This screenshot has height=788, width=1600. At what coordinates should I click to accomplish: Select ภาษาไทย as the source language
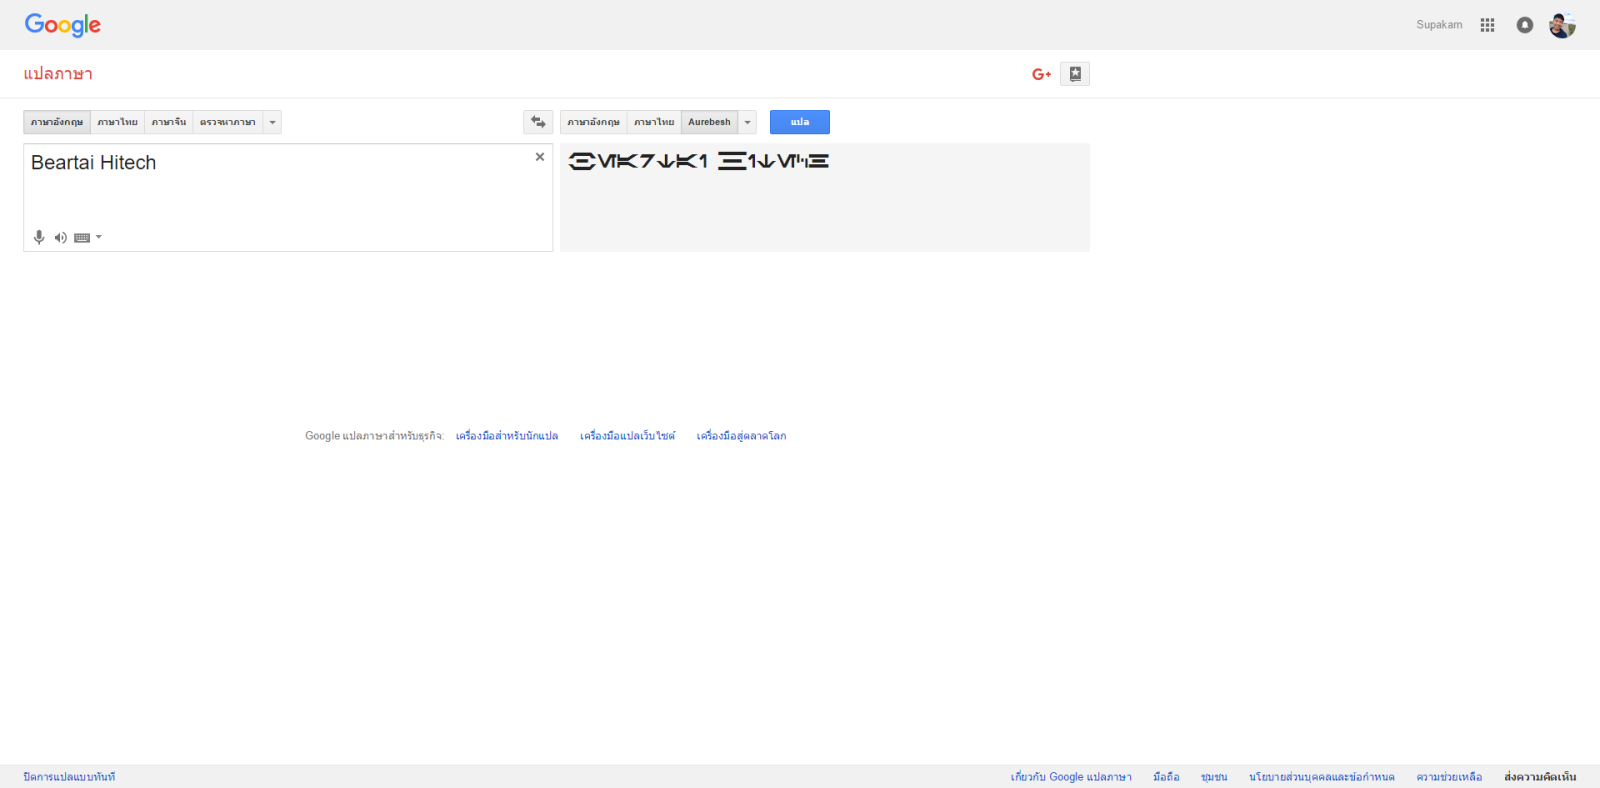(x=117, y=122)
